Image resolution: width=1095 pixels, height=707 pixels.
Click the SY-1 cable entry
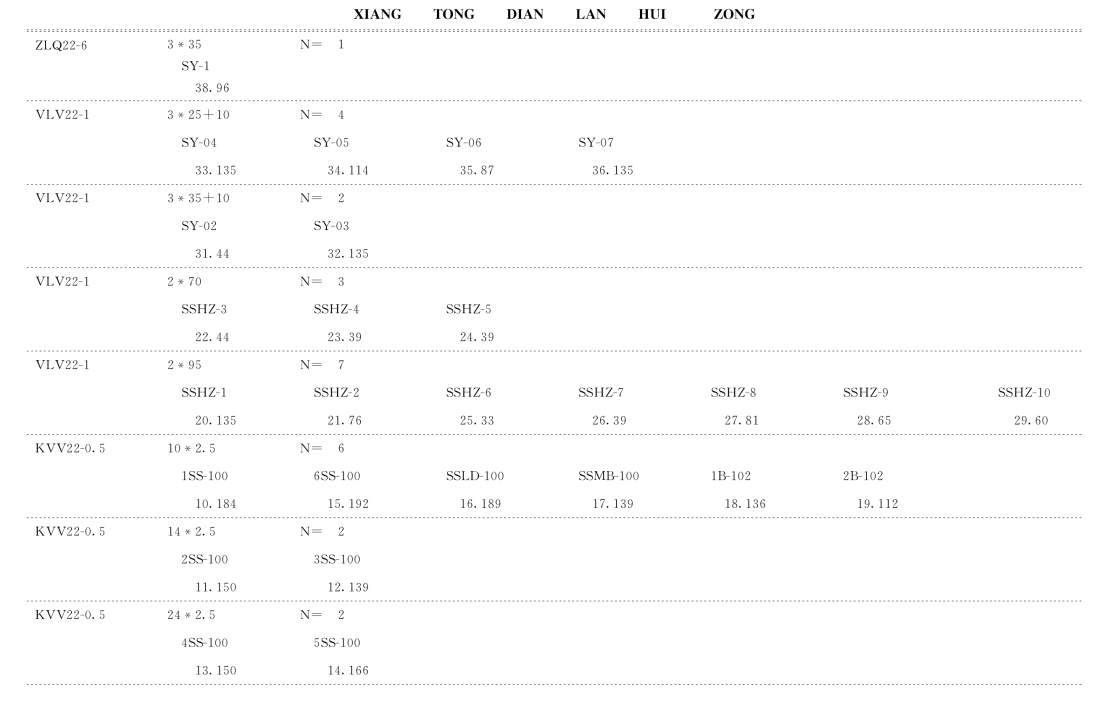pyautogui.click(x=195, y=66)
